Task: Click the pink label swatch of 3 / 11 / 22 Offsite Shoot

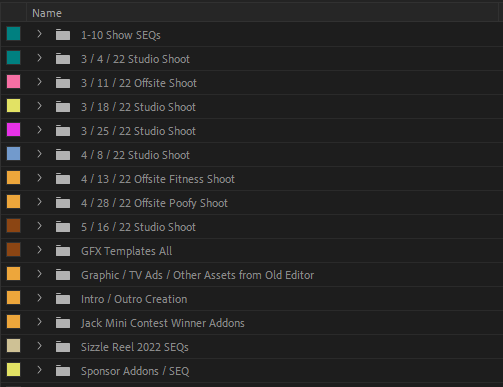Action: coord(14,82)
